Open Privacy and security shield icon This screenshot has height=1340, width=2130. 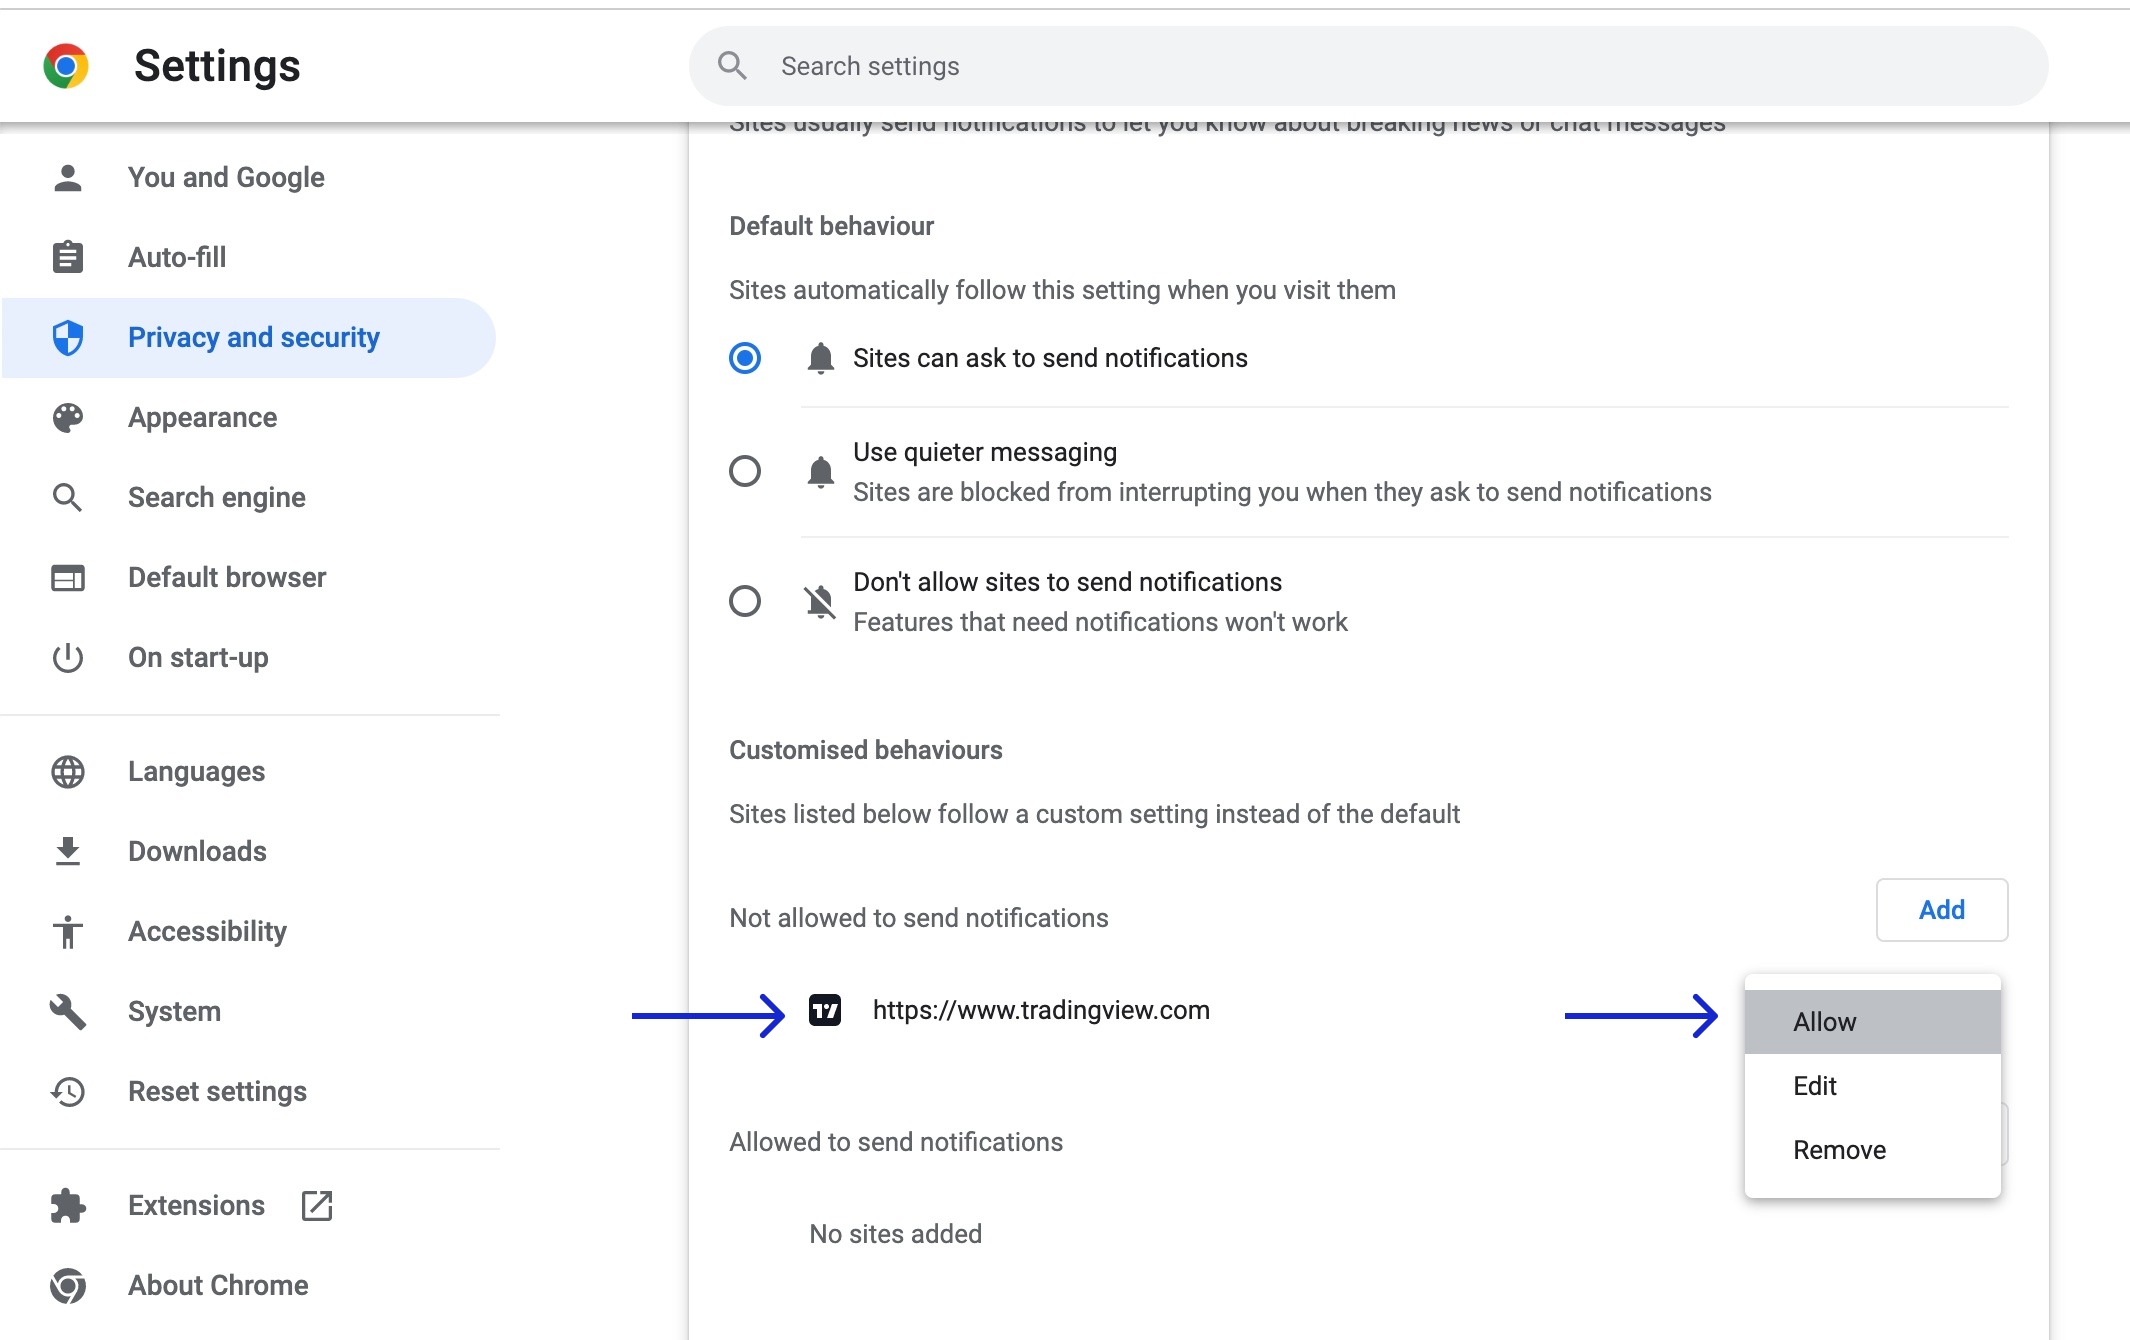pyautogui.click(x=68, y=338)
